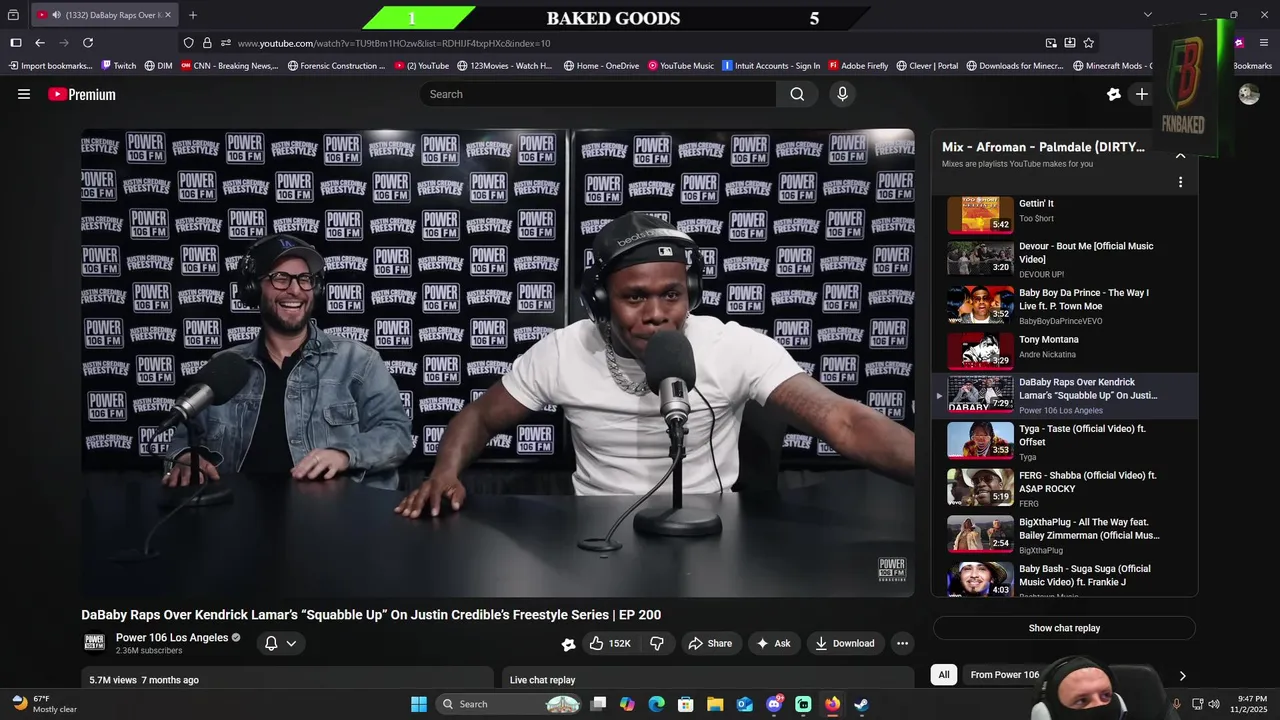This screenshot has width=1280, height=720.
Task: Open the CNN Breaking News bookmark
Action: (x=229, y=66)
